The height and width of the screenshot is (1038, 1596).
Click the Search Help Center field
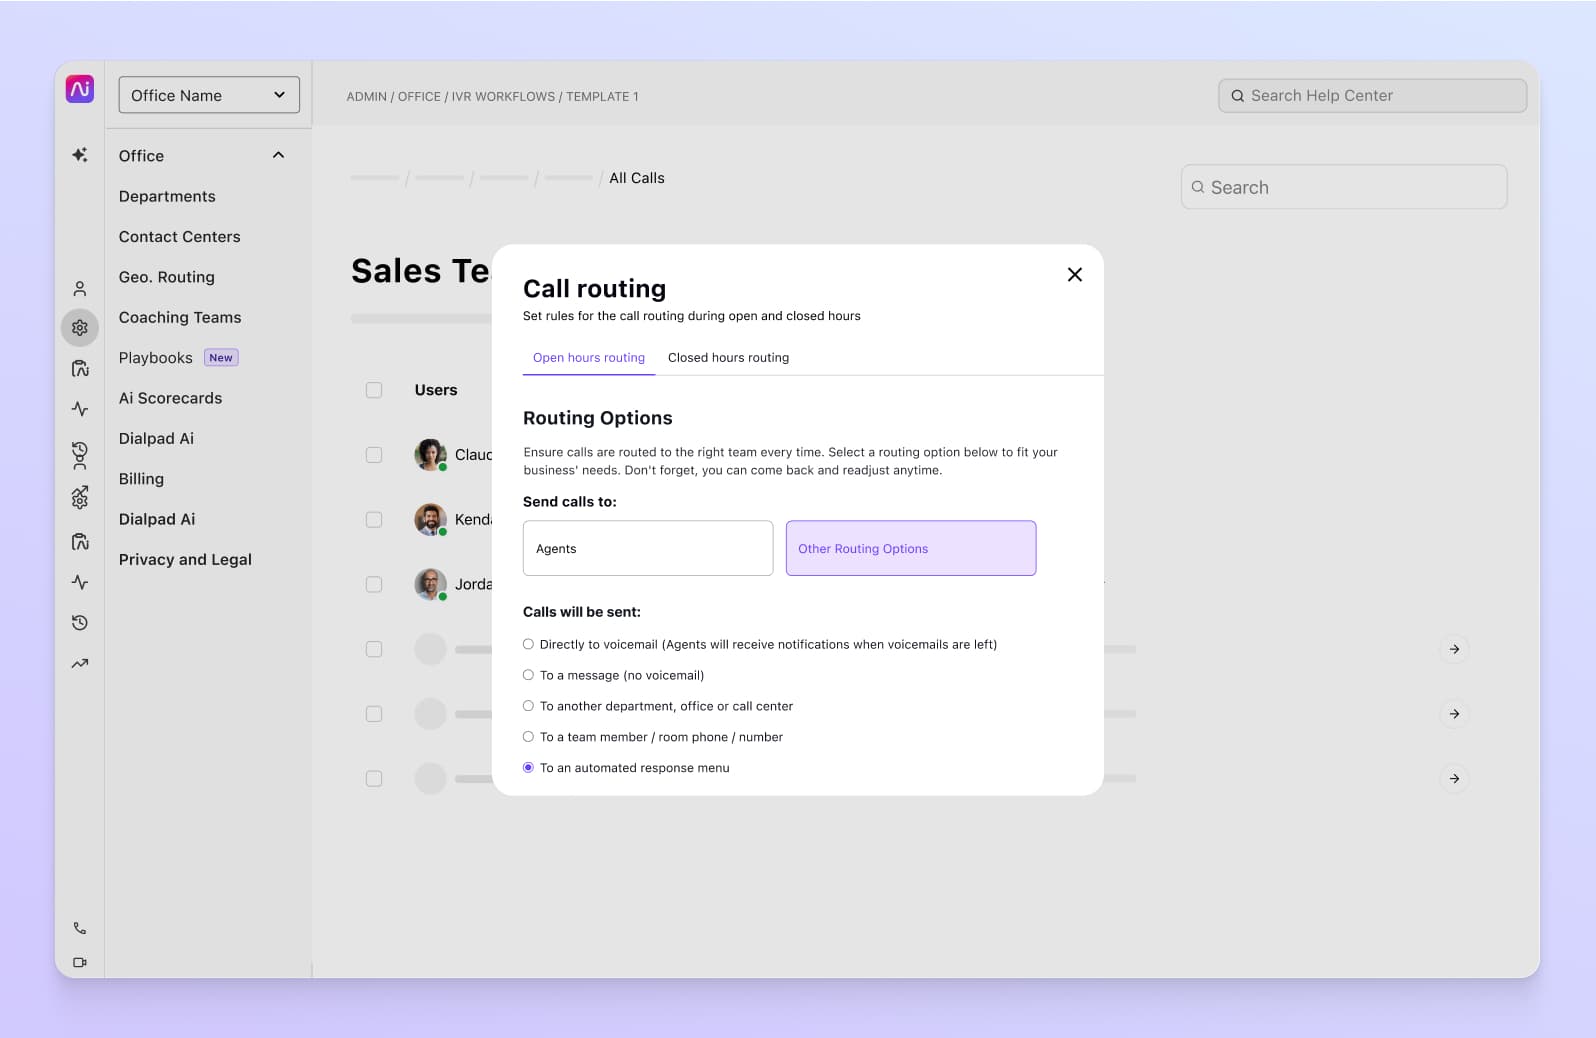coord(1372,96)
